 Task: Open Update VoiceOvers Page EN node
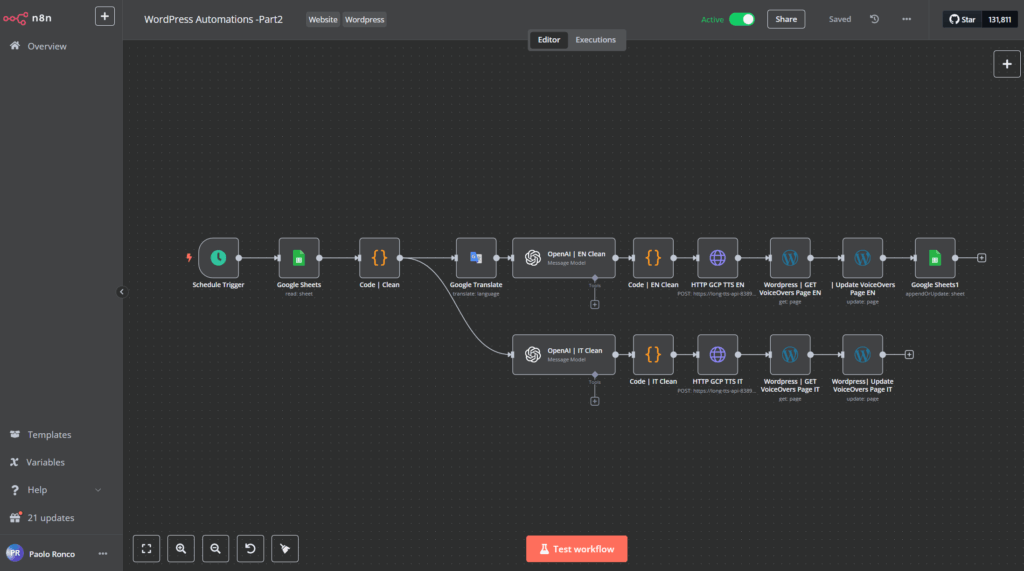862,257
